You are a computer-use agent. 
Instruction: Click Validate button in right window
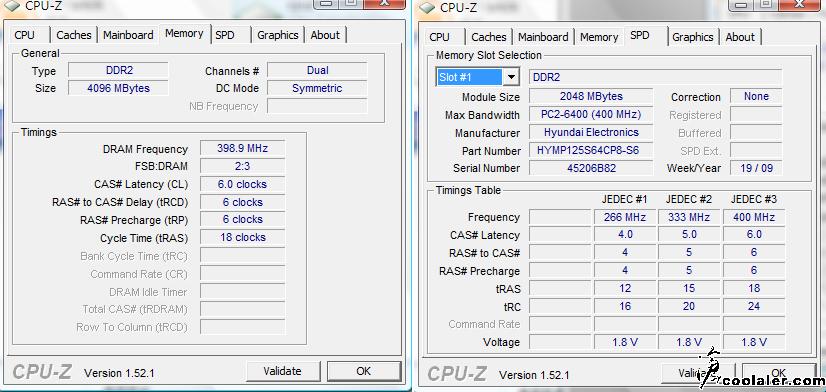pos(698,373)
